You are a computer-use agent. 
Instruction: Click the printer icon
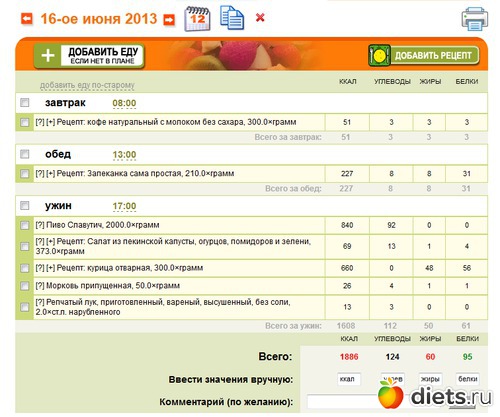pos(475,19)
